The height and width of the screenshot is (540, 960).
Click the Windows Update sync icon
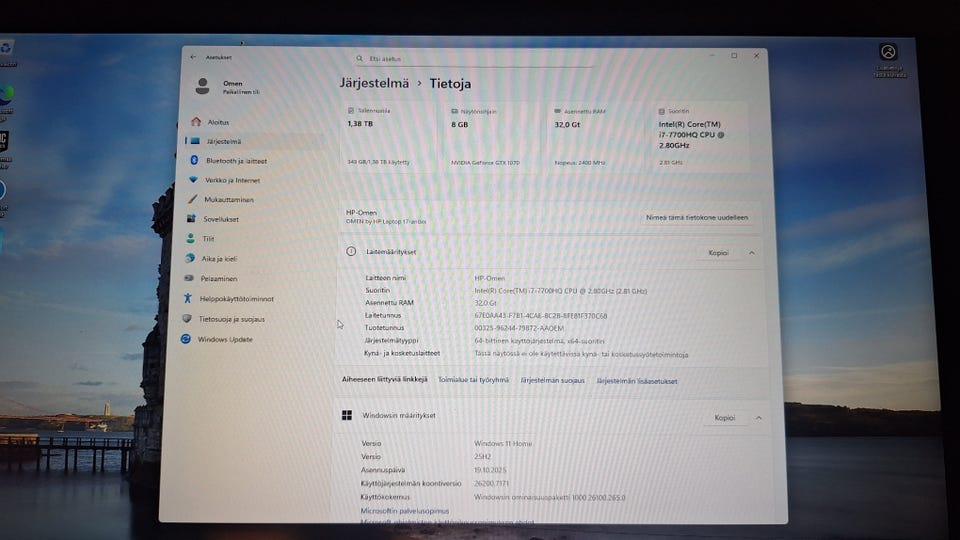pos(186,339)
